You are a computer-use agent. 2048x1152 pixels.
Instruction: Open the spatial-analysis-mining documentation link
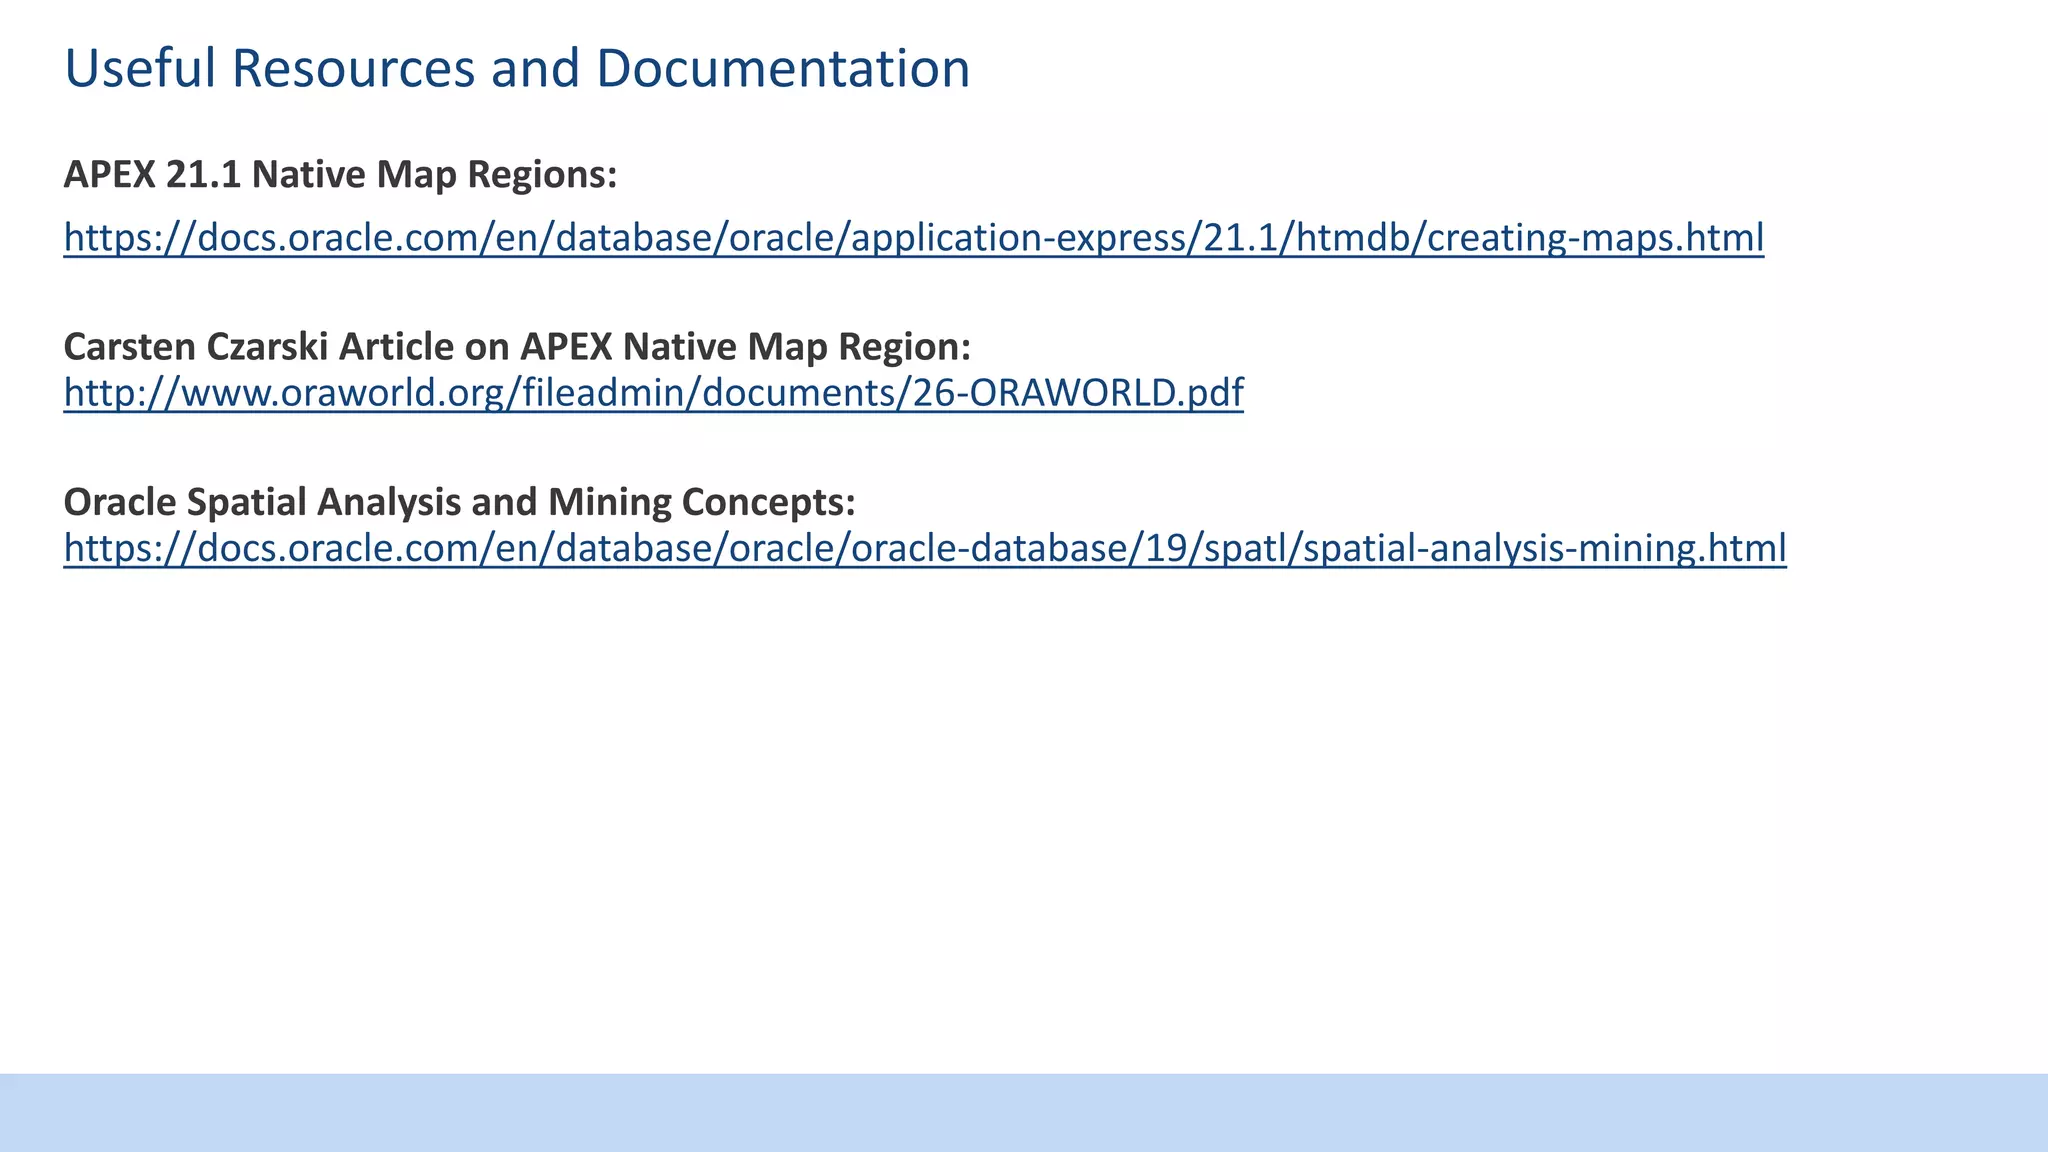pos(925,548)
